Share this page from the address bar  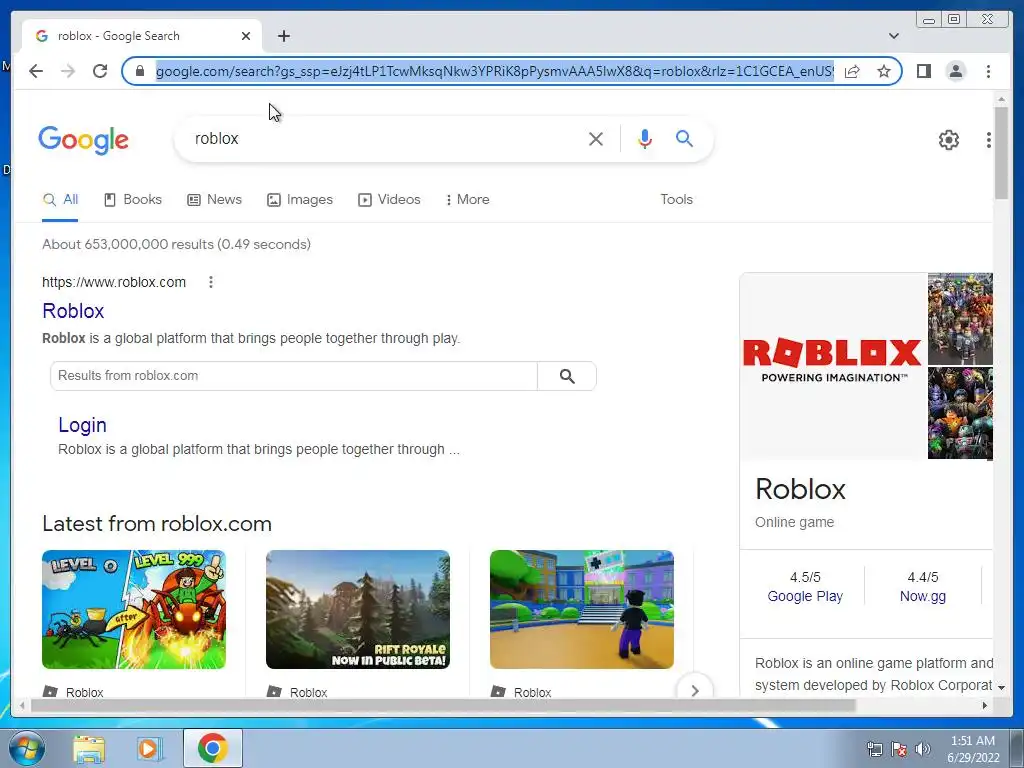coord(852,71)
